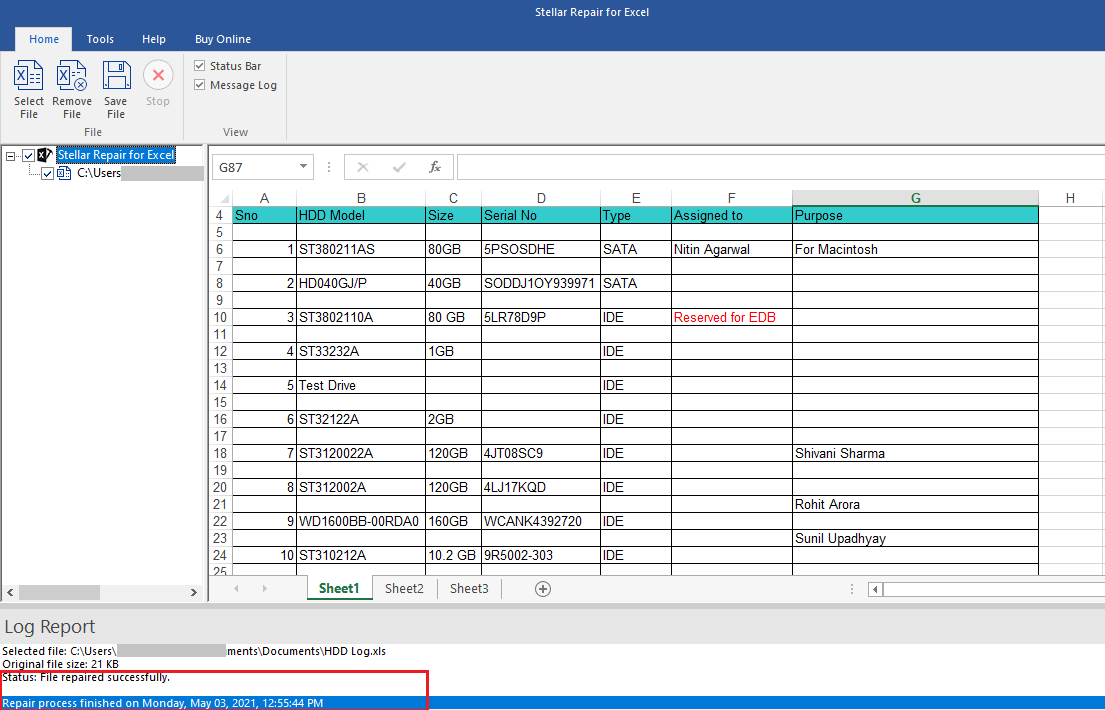Viewport: 1105px width, 710px height.
Task: Click the cell containing WD1600BB-00RDA0
Action: point(361,522)
